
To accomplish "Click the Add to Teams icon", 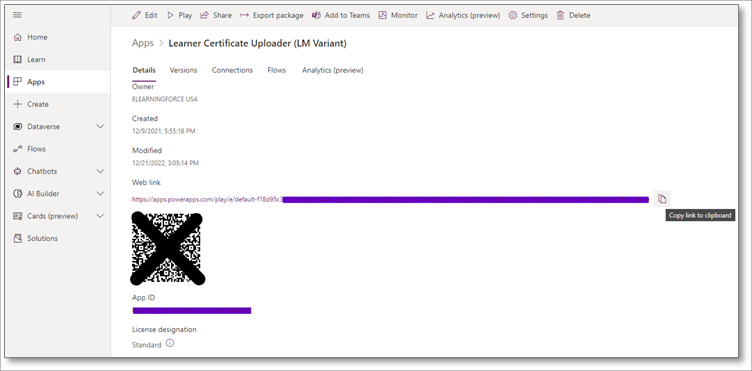I will pyautogui.click(x=316, y=15).
